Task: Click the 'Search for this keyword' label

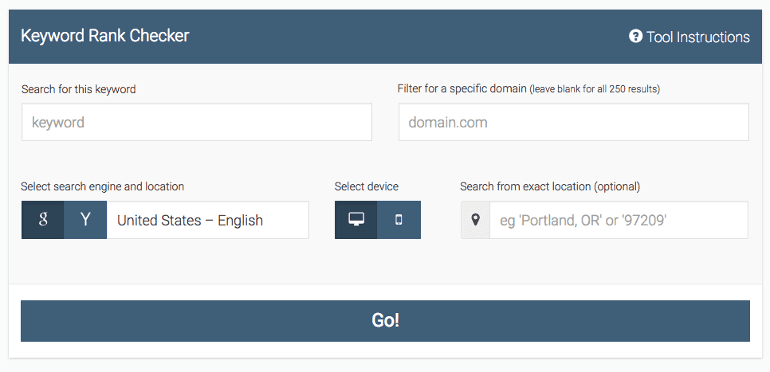Action: pyautogui.click(x=79, y=89)
